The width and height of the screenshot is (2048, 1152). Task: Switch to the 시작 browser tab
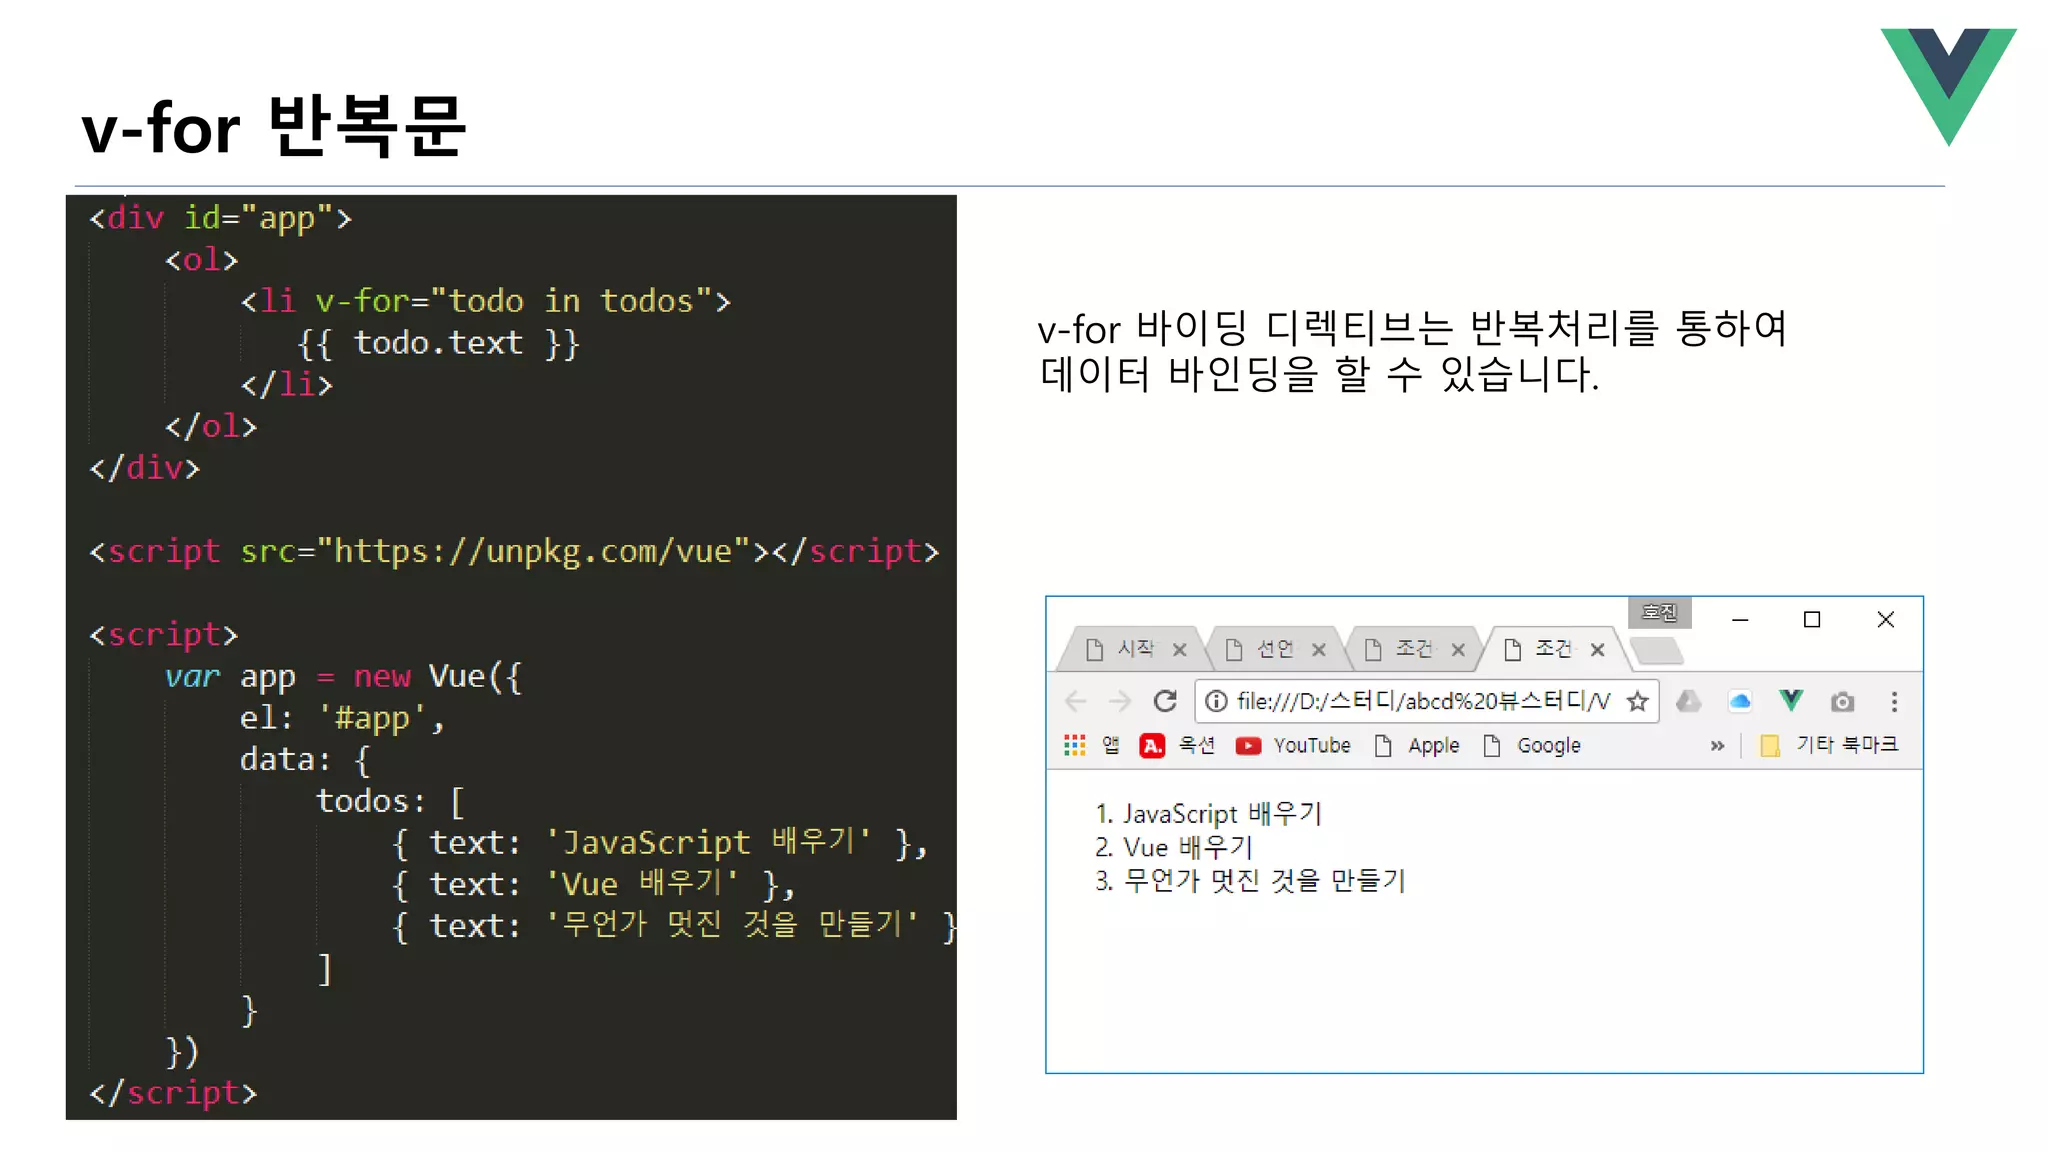(x=1134, y=649)
